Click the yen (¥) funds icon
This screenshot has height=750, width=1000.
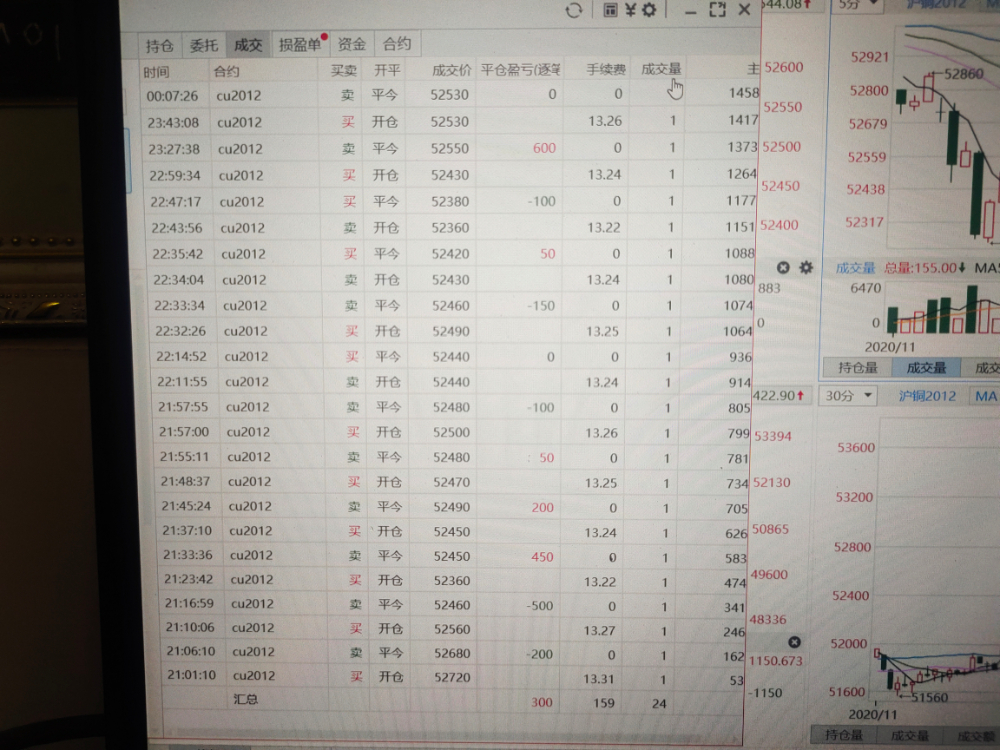click(630, 10)
